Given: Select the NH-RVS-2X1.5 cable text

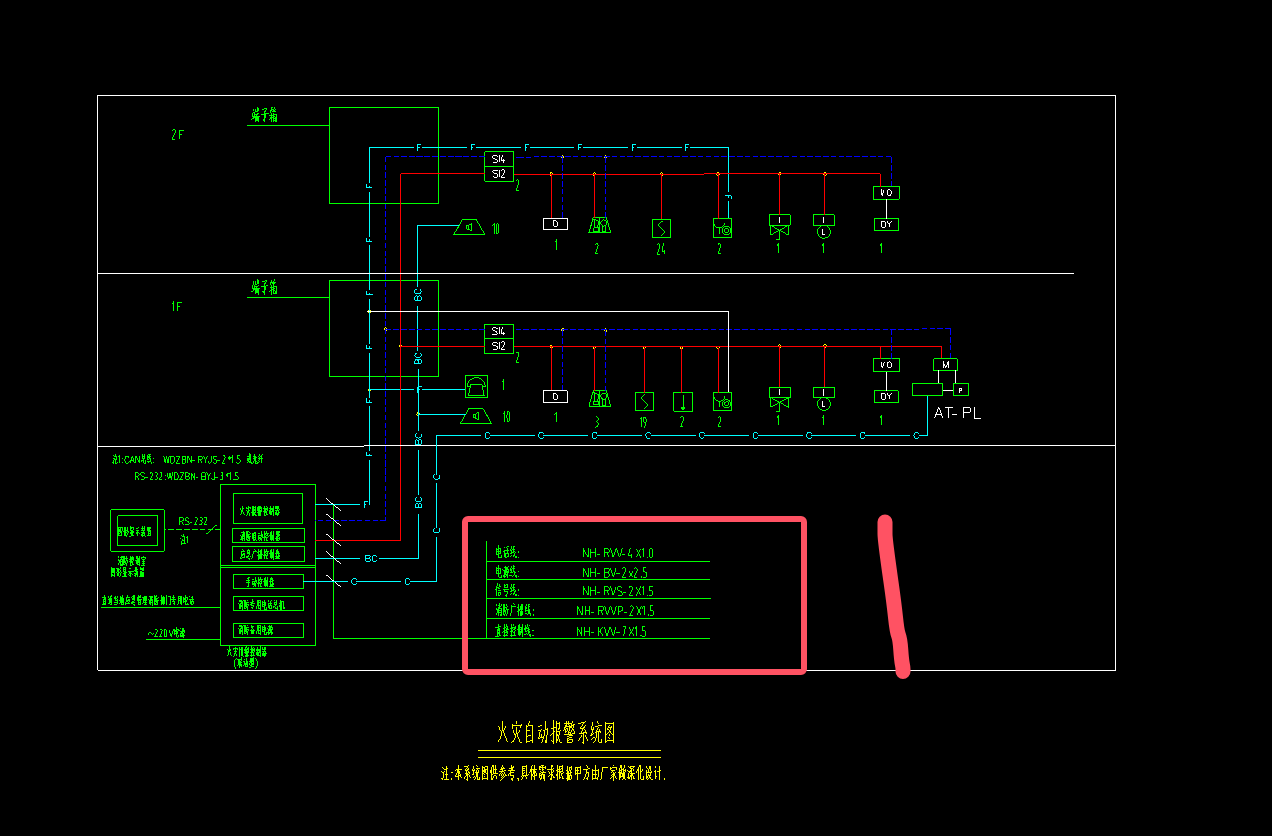Looking at the screenshot, I should click(x=618, y=592).
